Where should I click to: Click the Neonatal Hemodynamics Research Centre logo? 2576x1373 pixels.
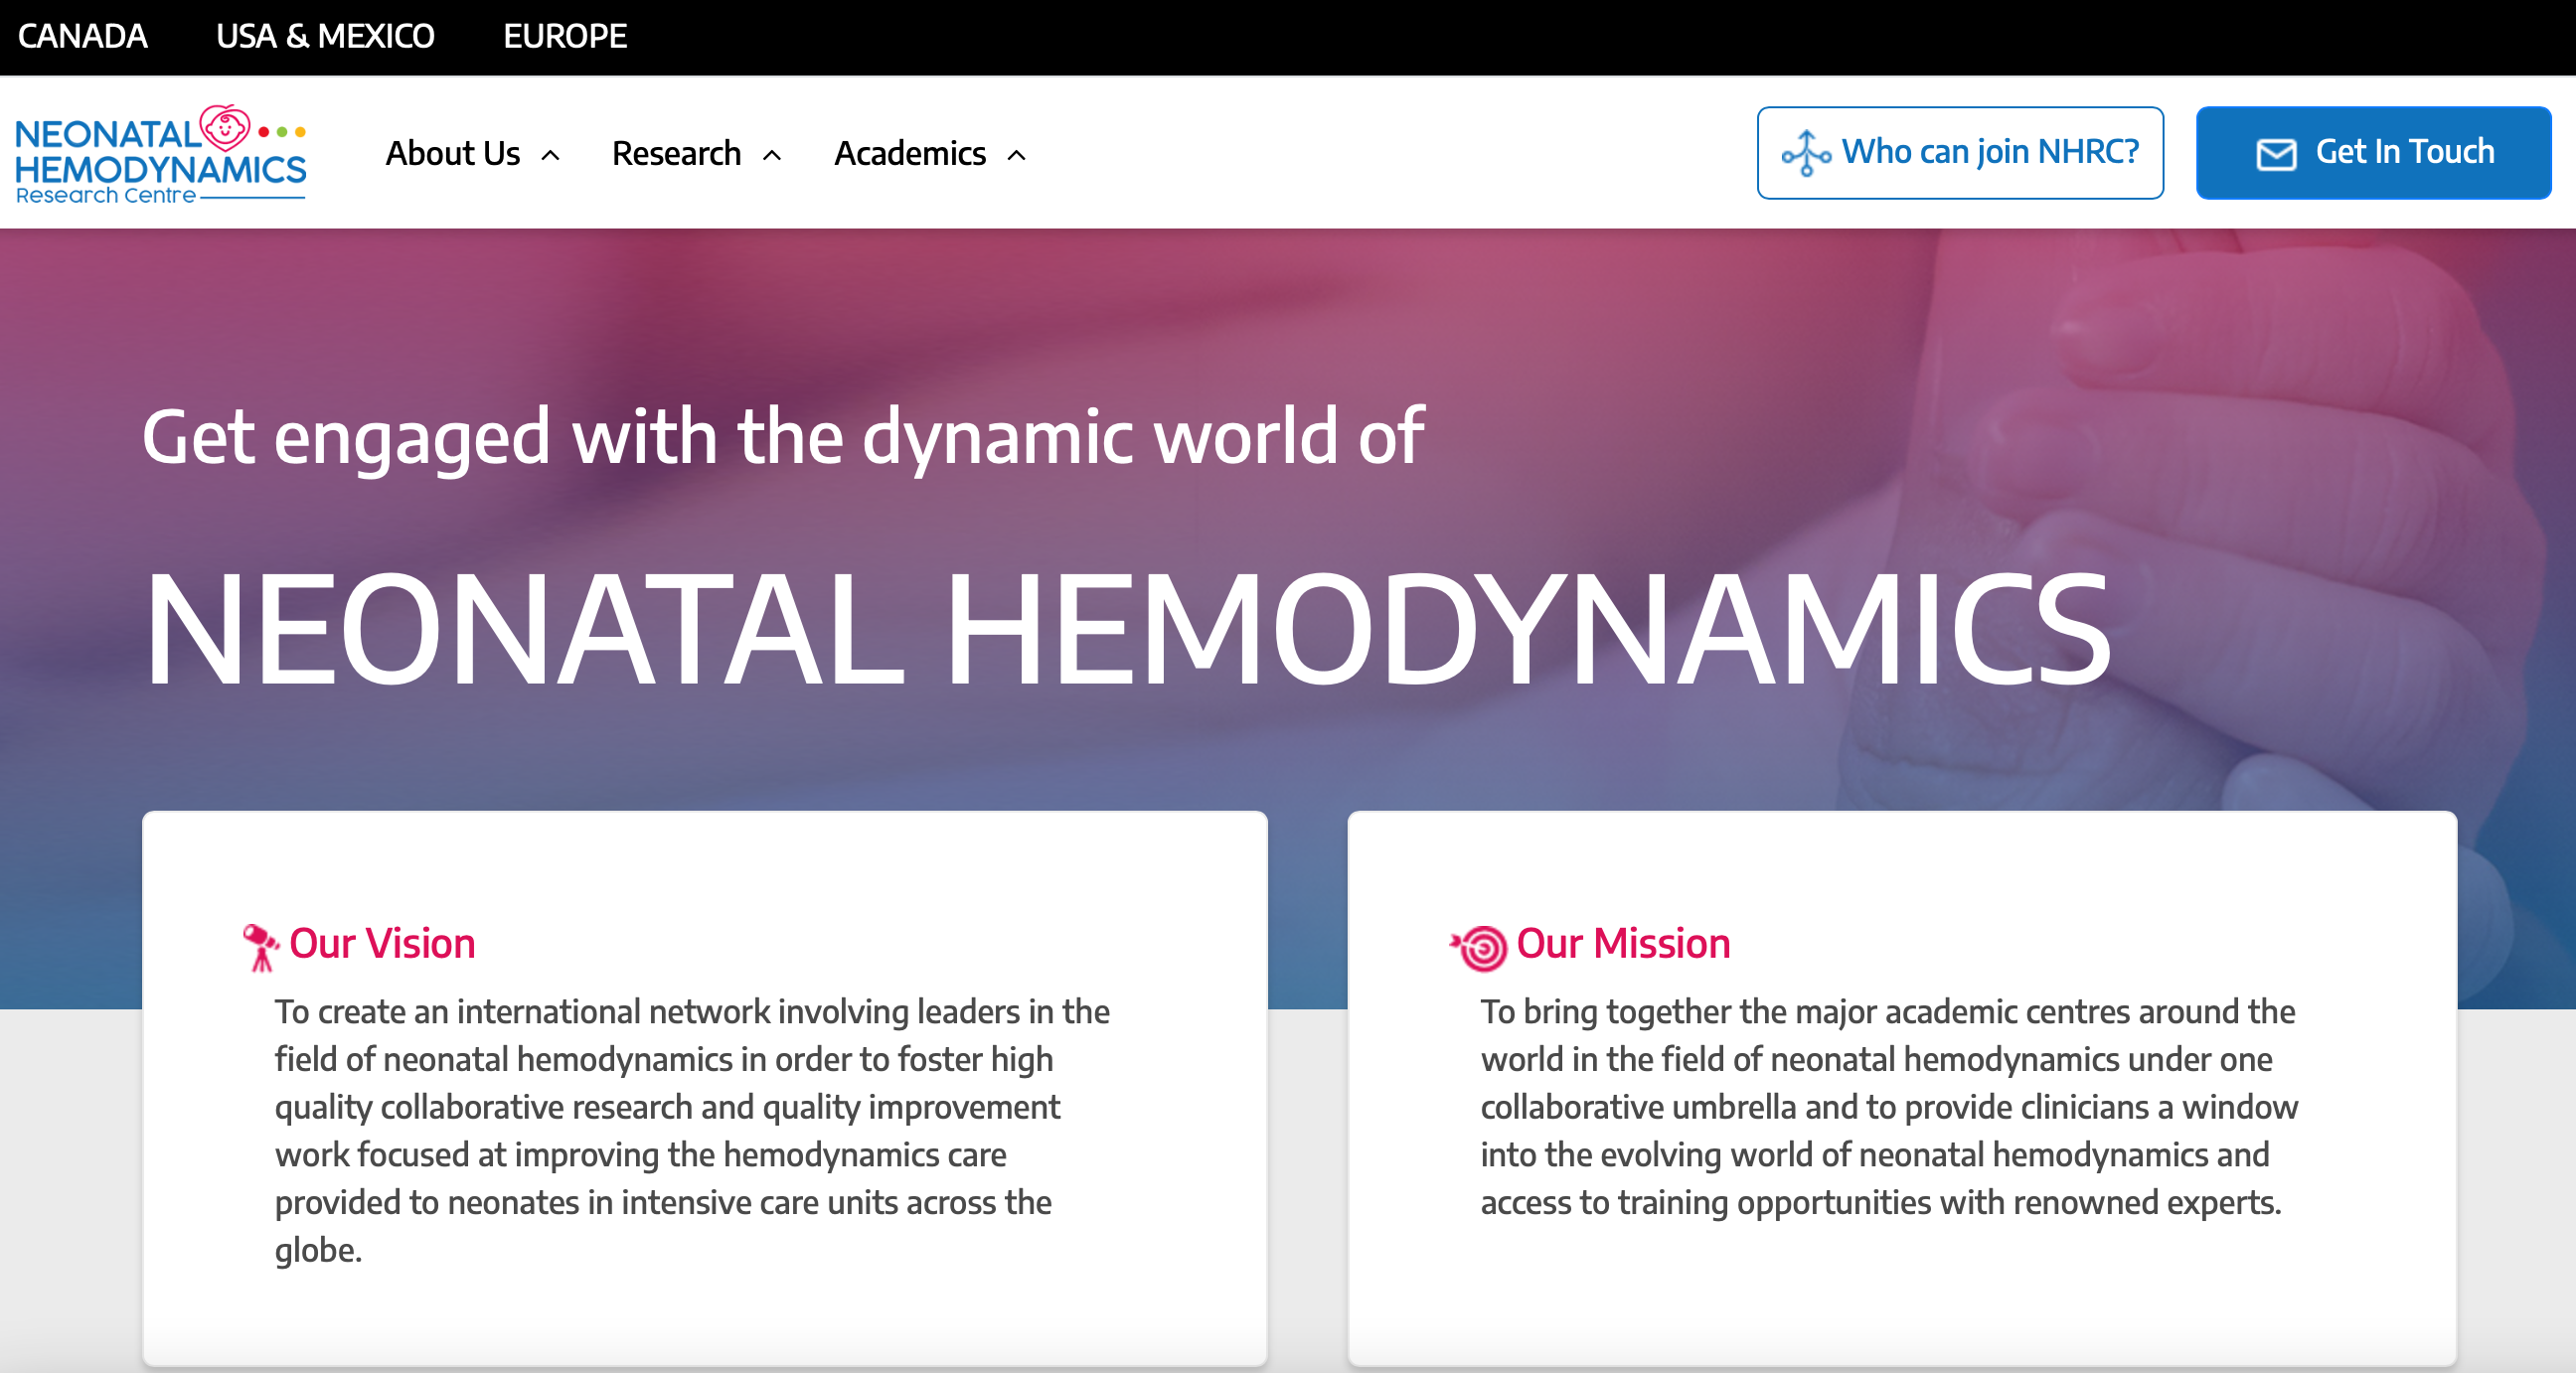pyautogui.click(x=161, y=153)
